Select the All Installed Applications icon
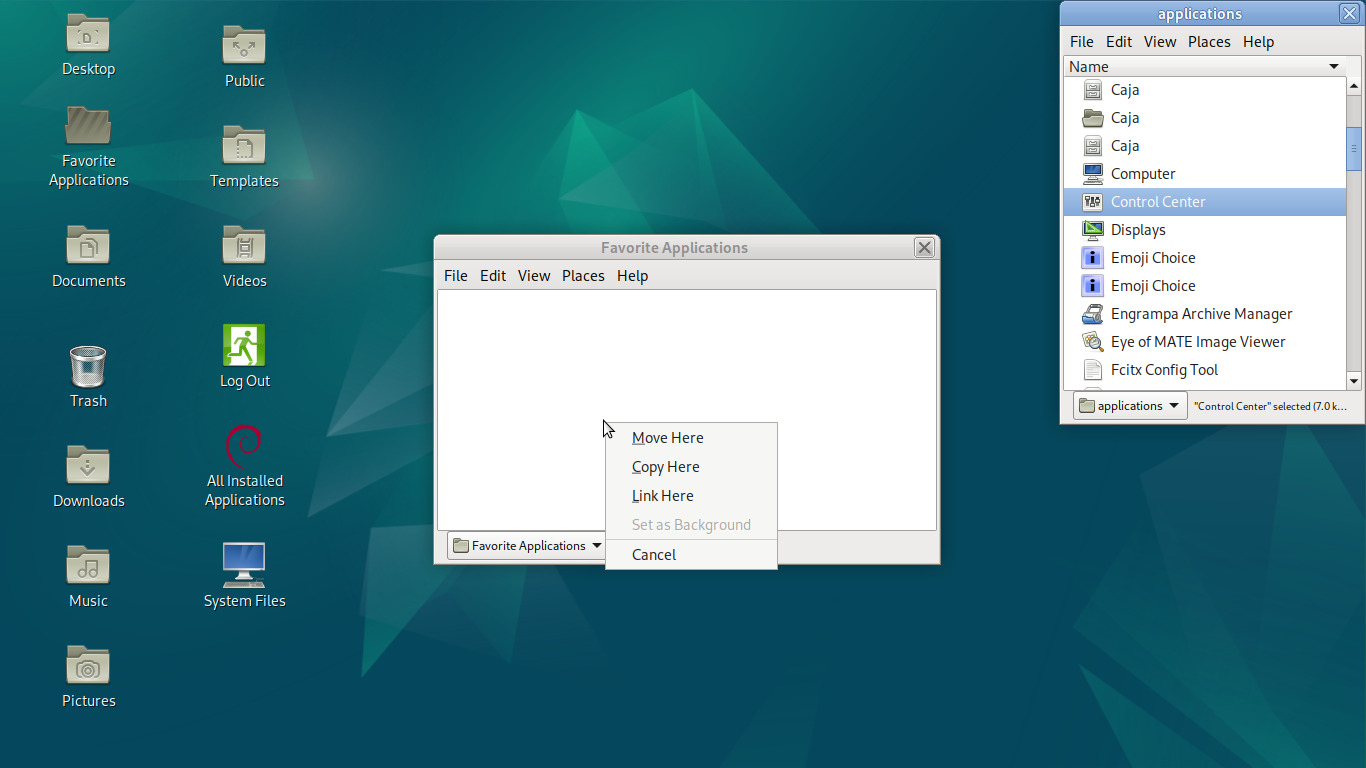The image size is (1366, 768). [244, 446]
